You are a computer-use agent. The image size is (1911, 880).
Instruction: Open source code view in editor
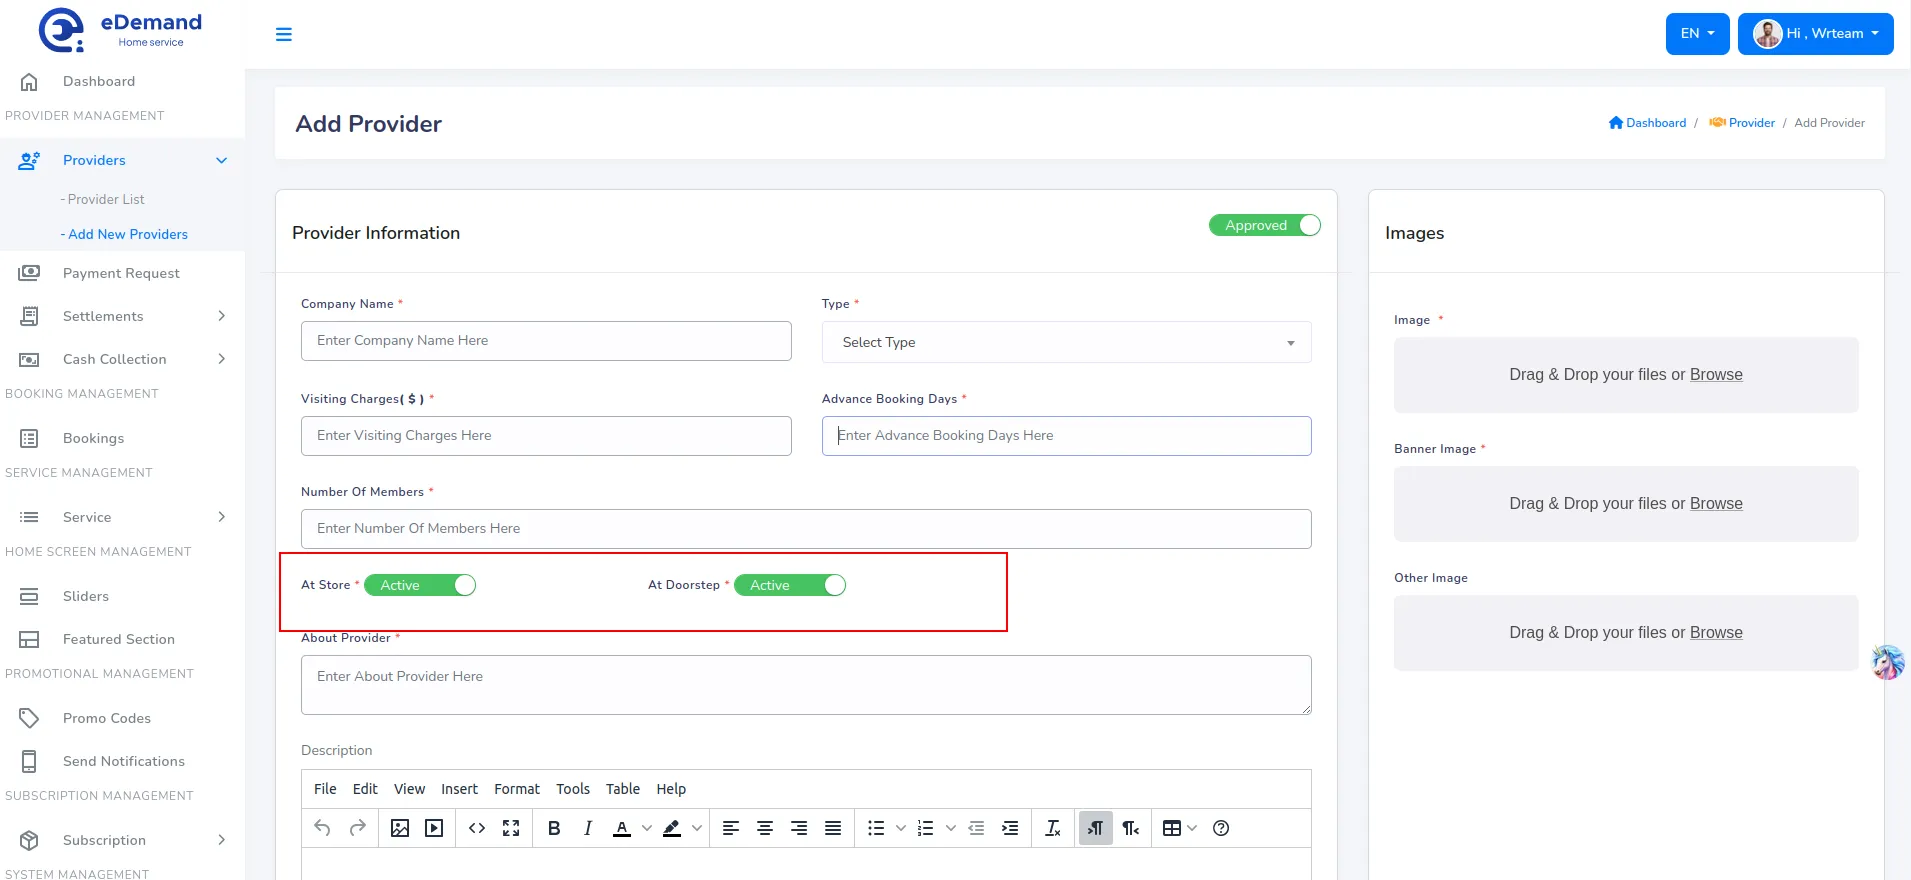[x=477, y=828]
